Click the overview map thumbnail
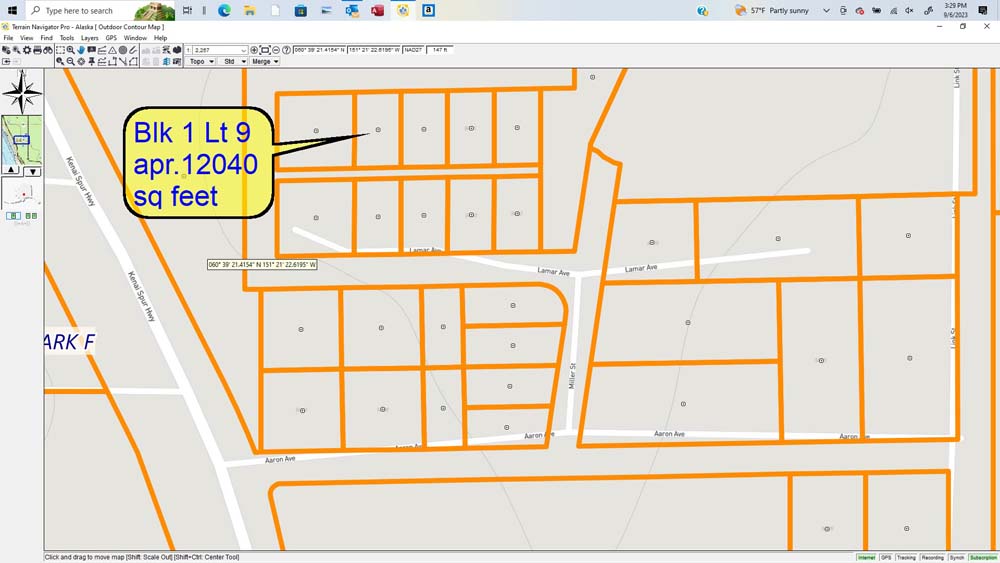The height and width of the screenshot is (563, 1000). pos(22,140)
